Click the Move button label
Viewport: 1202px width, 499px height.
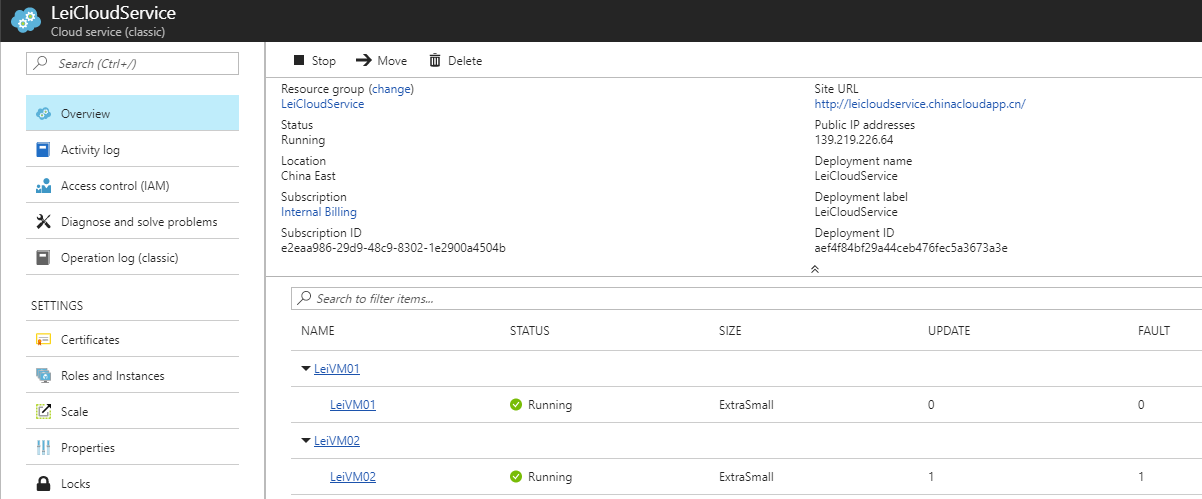click(392, 61)
